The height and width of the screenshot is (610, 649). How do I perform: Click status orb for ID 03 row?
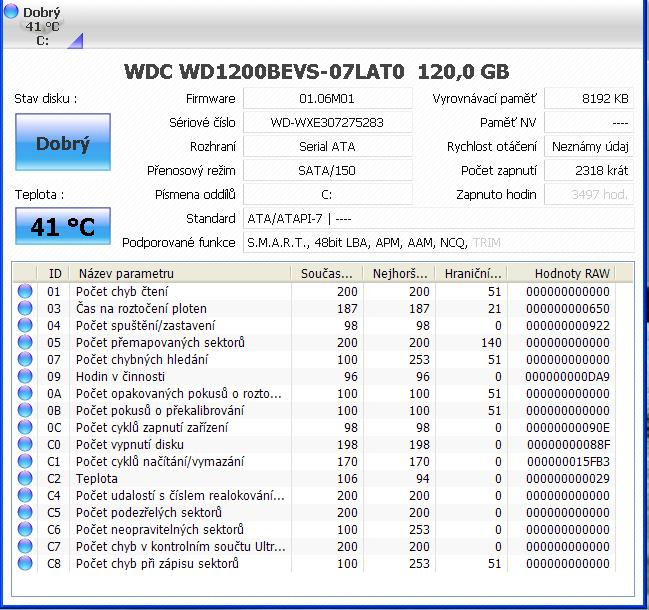pyautogui.click(x=25, y=308)
